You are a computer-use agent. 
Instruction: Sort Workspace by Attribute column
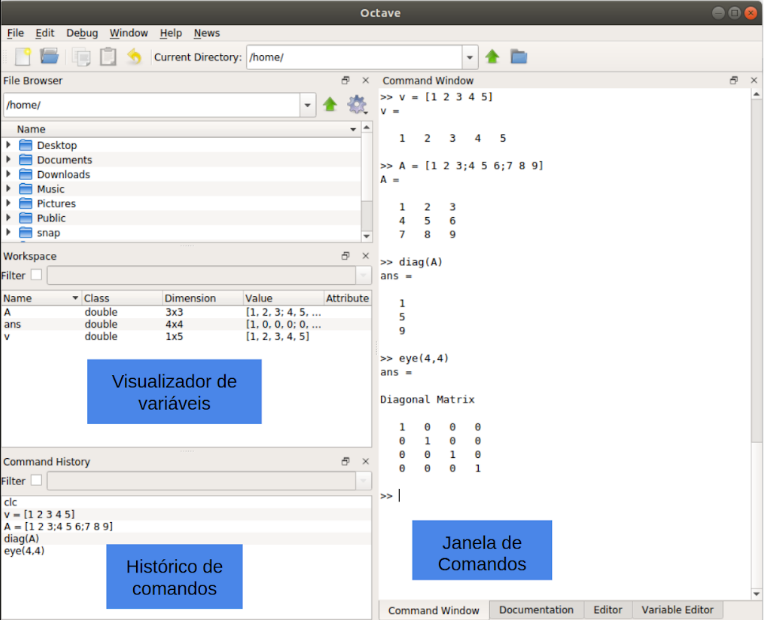coord(347,298)
